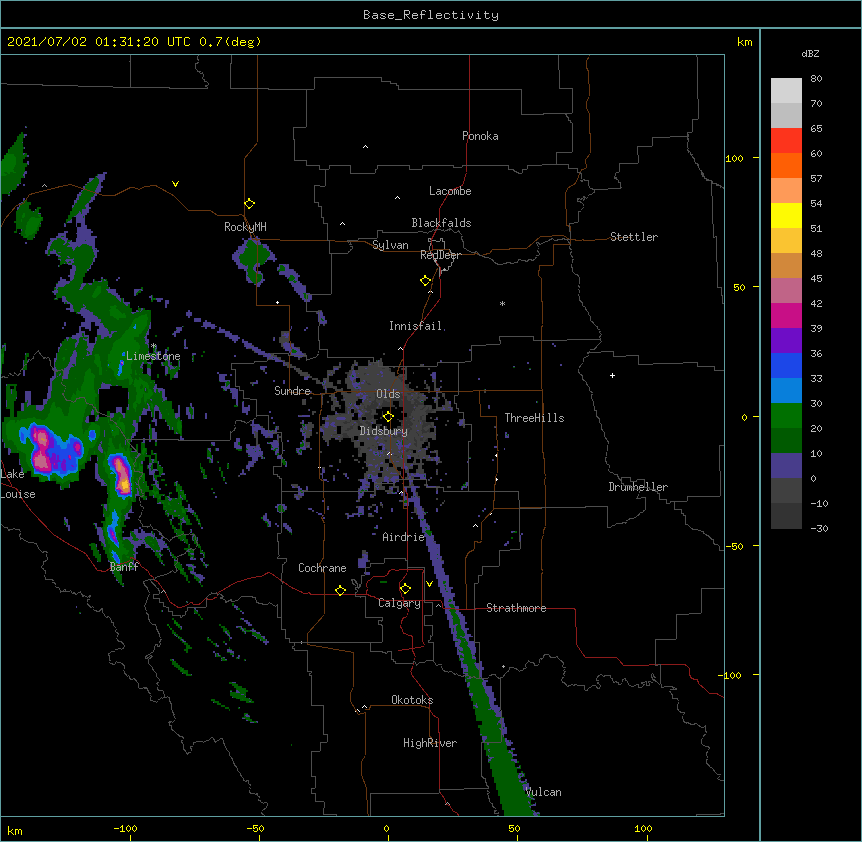Click the Limestone label
The height and width of the screenshot is (842, 862).
click(x=153, y=356)
